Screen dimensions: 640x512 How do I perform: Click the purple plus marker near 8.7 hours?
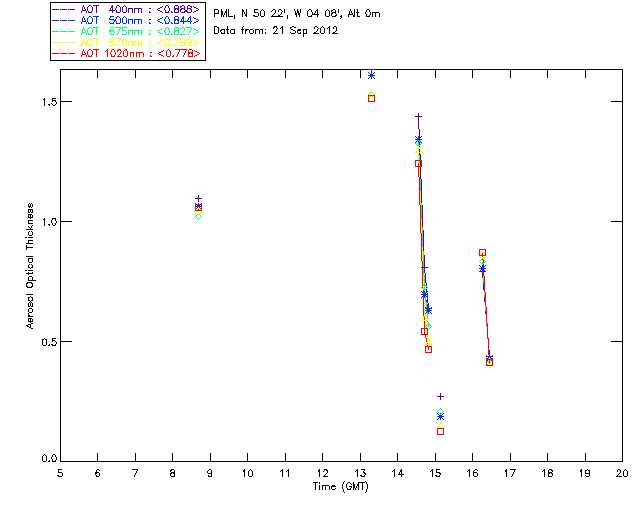[x=198, y=198]
